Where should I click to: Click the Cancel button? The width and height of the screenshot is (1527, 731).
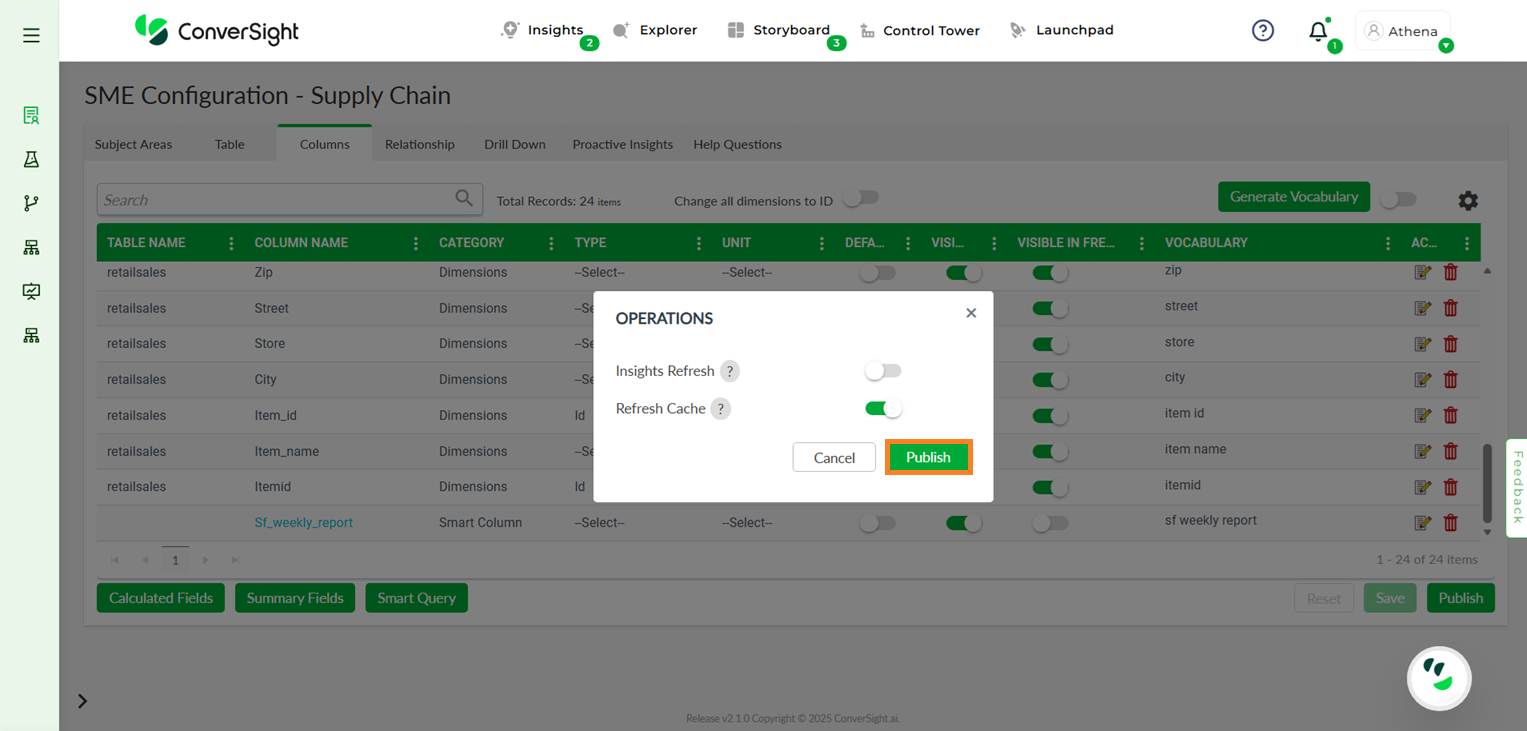click(833, 457)
